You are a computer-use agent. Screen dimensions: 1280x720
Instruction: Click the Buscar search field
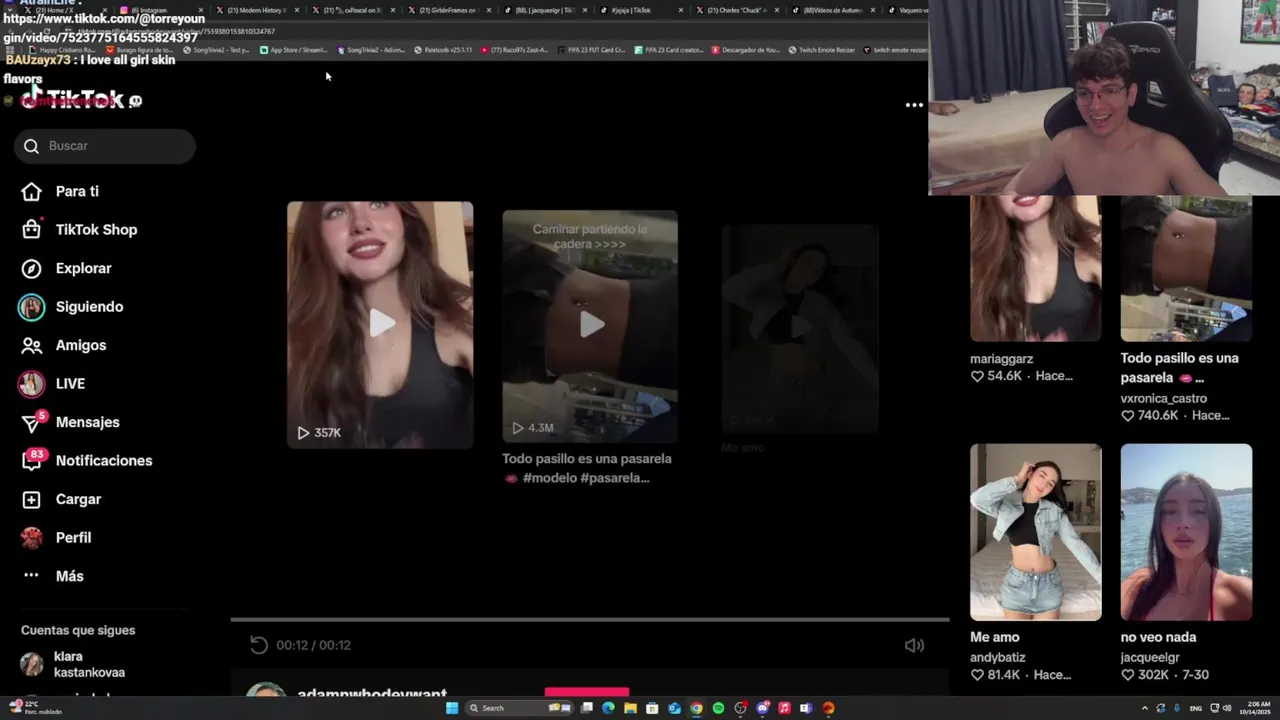pyautogui.click(x=105, y=146)
